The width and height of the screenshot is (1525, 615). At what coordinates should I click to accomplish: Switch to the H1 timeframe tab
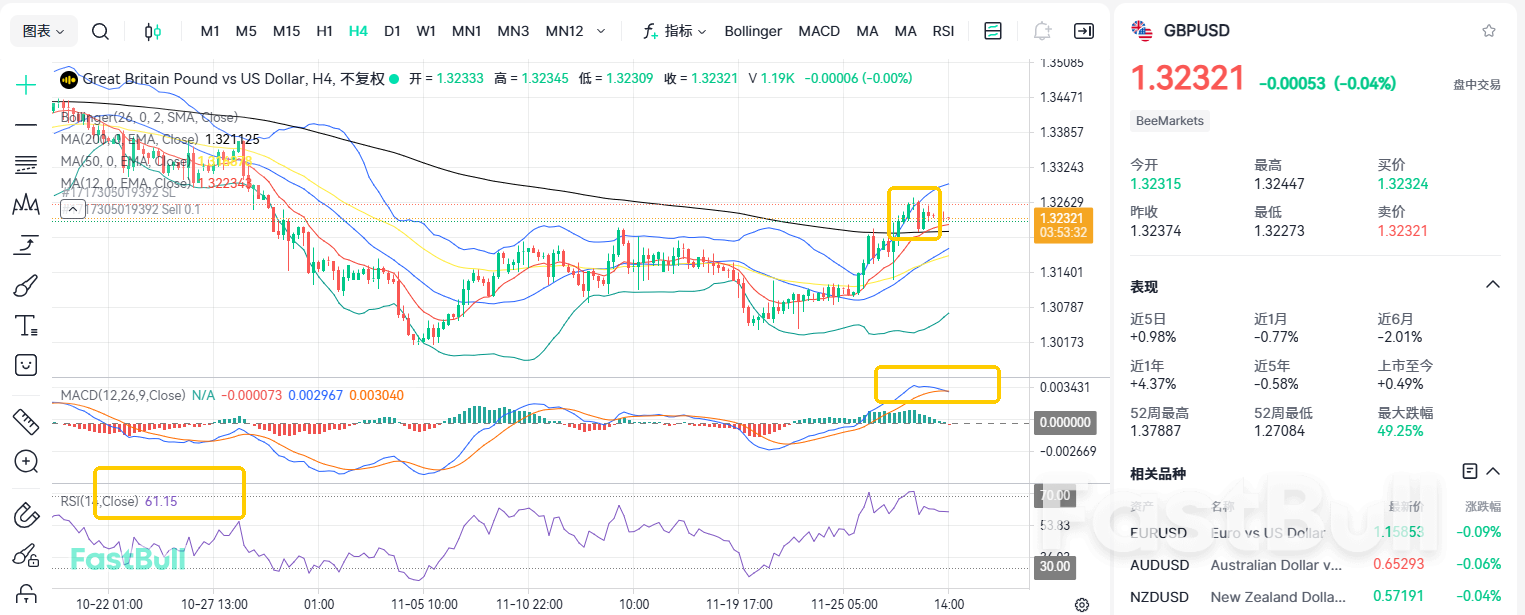tap(324, 31)
